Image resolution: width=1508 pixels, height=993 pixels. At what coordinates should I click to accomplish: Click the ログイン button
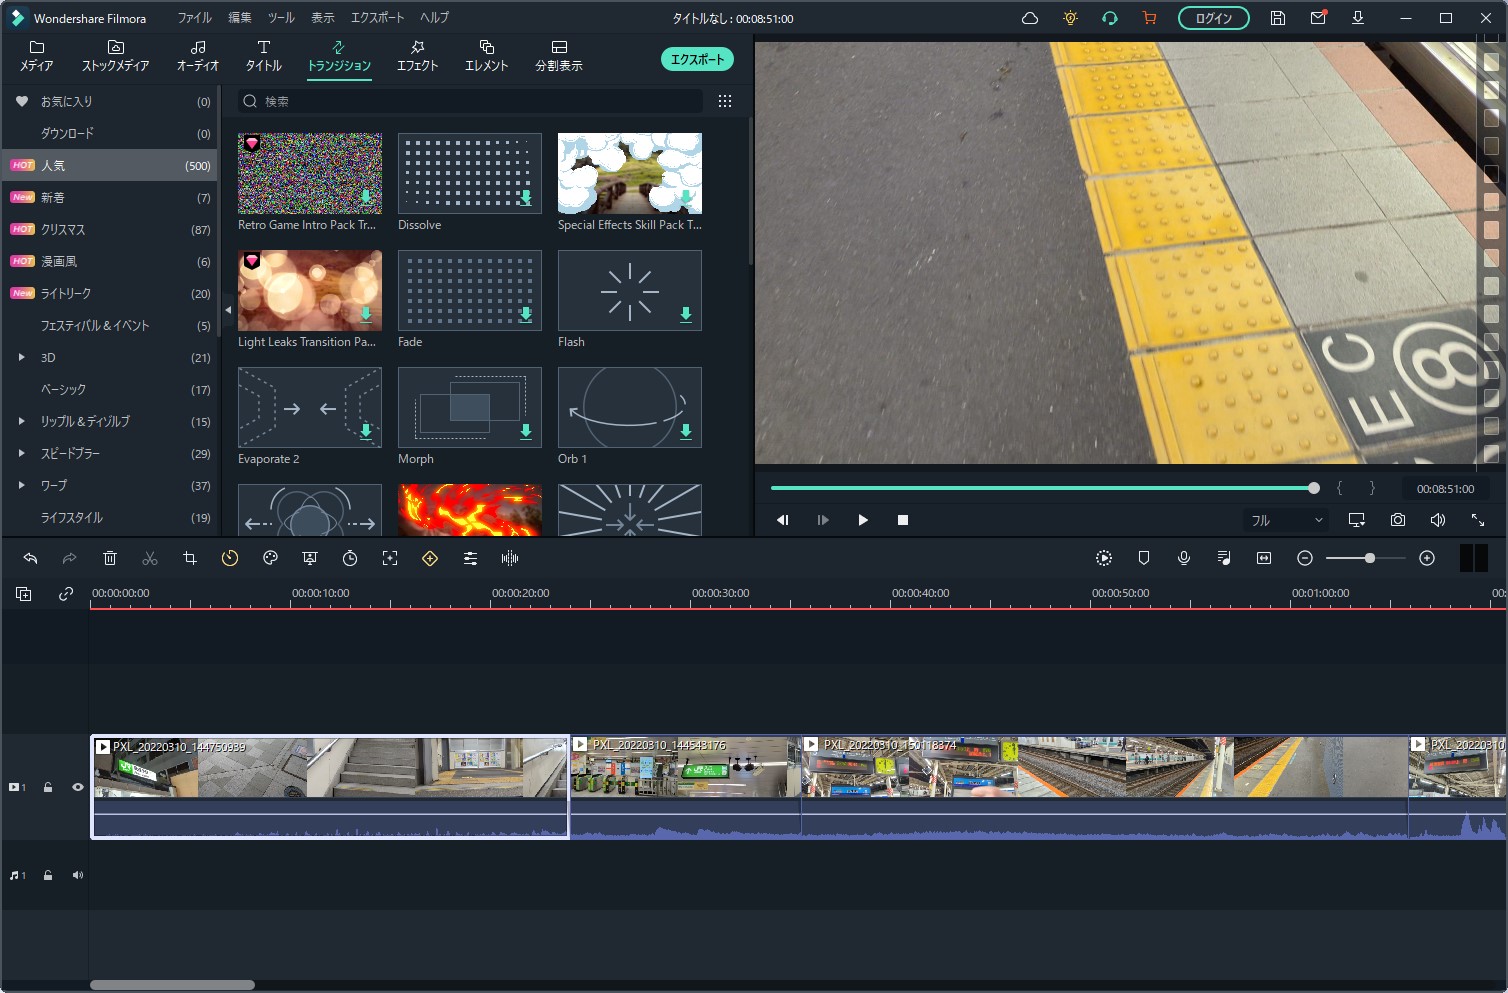[x=1213, y=18]
